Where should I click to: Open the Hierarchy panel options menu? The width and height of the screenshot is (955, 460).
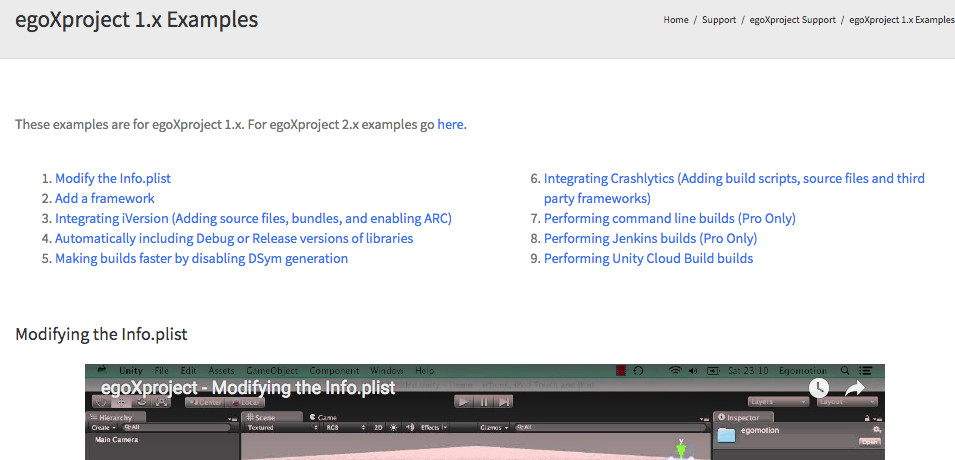click(232, 418)
